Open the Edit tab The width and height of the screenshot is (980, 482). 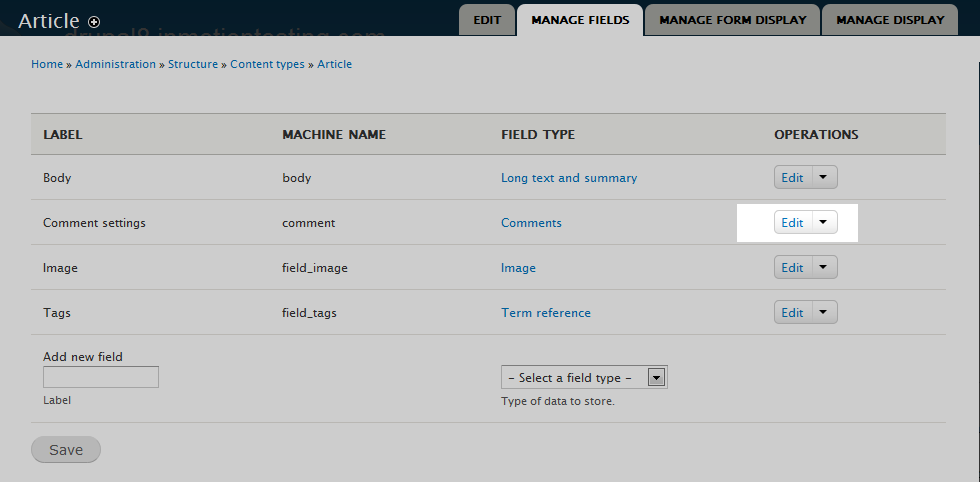click(487, 19)
